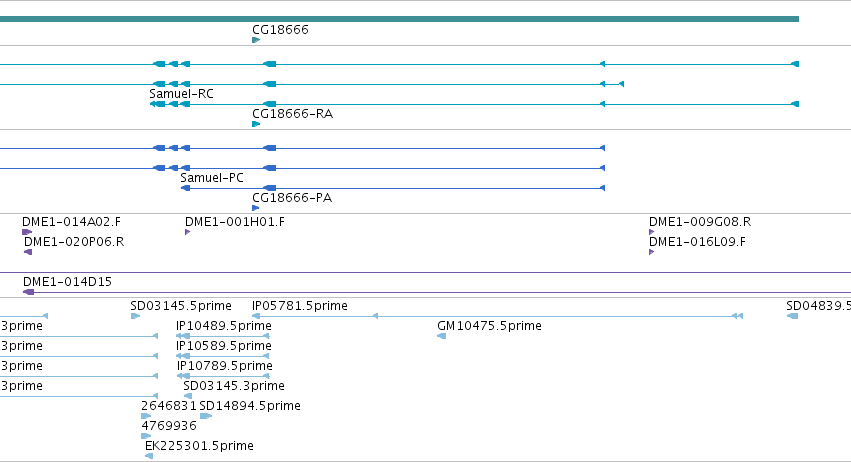Screen dimensions: 851x462
Task: Click the SD04839 arrow glyph
Action: [x=792, y=316]
